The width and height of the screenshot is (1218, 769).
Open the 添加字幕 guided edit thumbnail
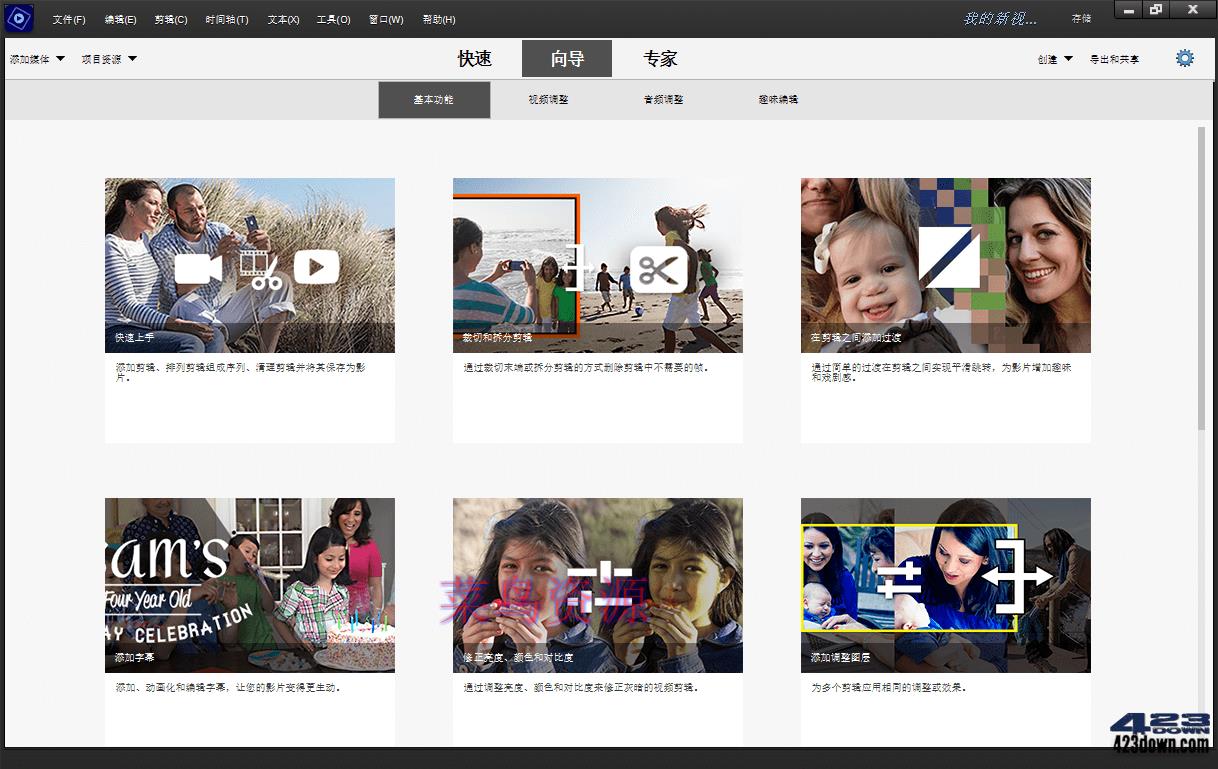[249, 585]
